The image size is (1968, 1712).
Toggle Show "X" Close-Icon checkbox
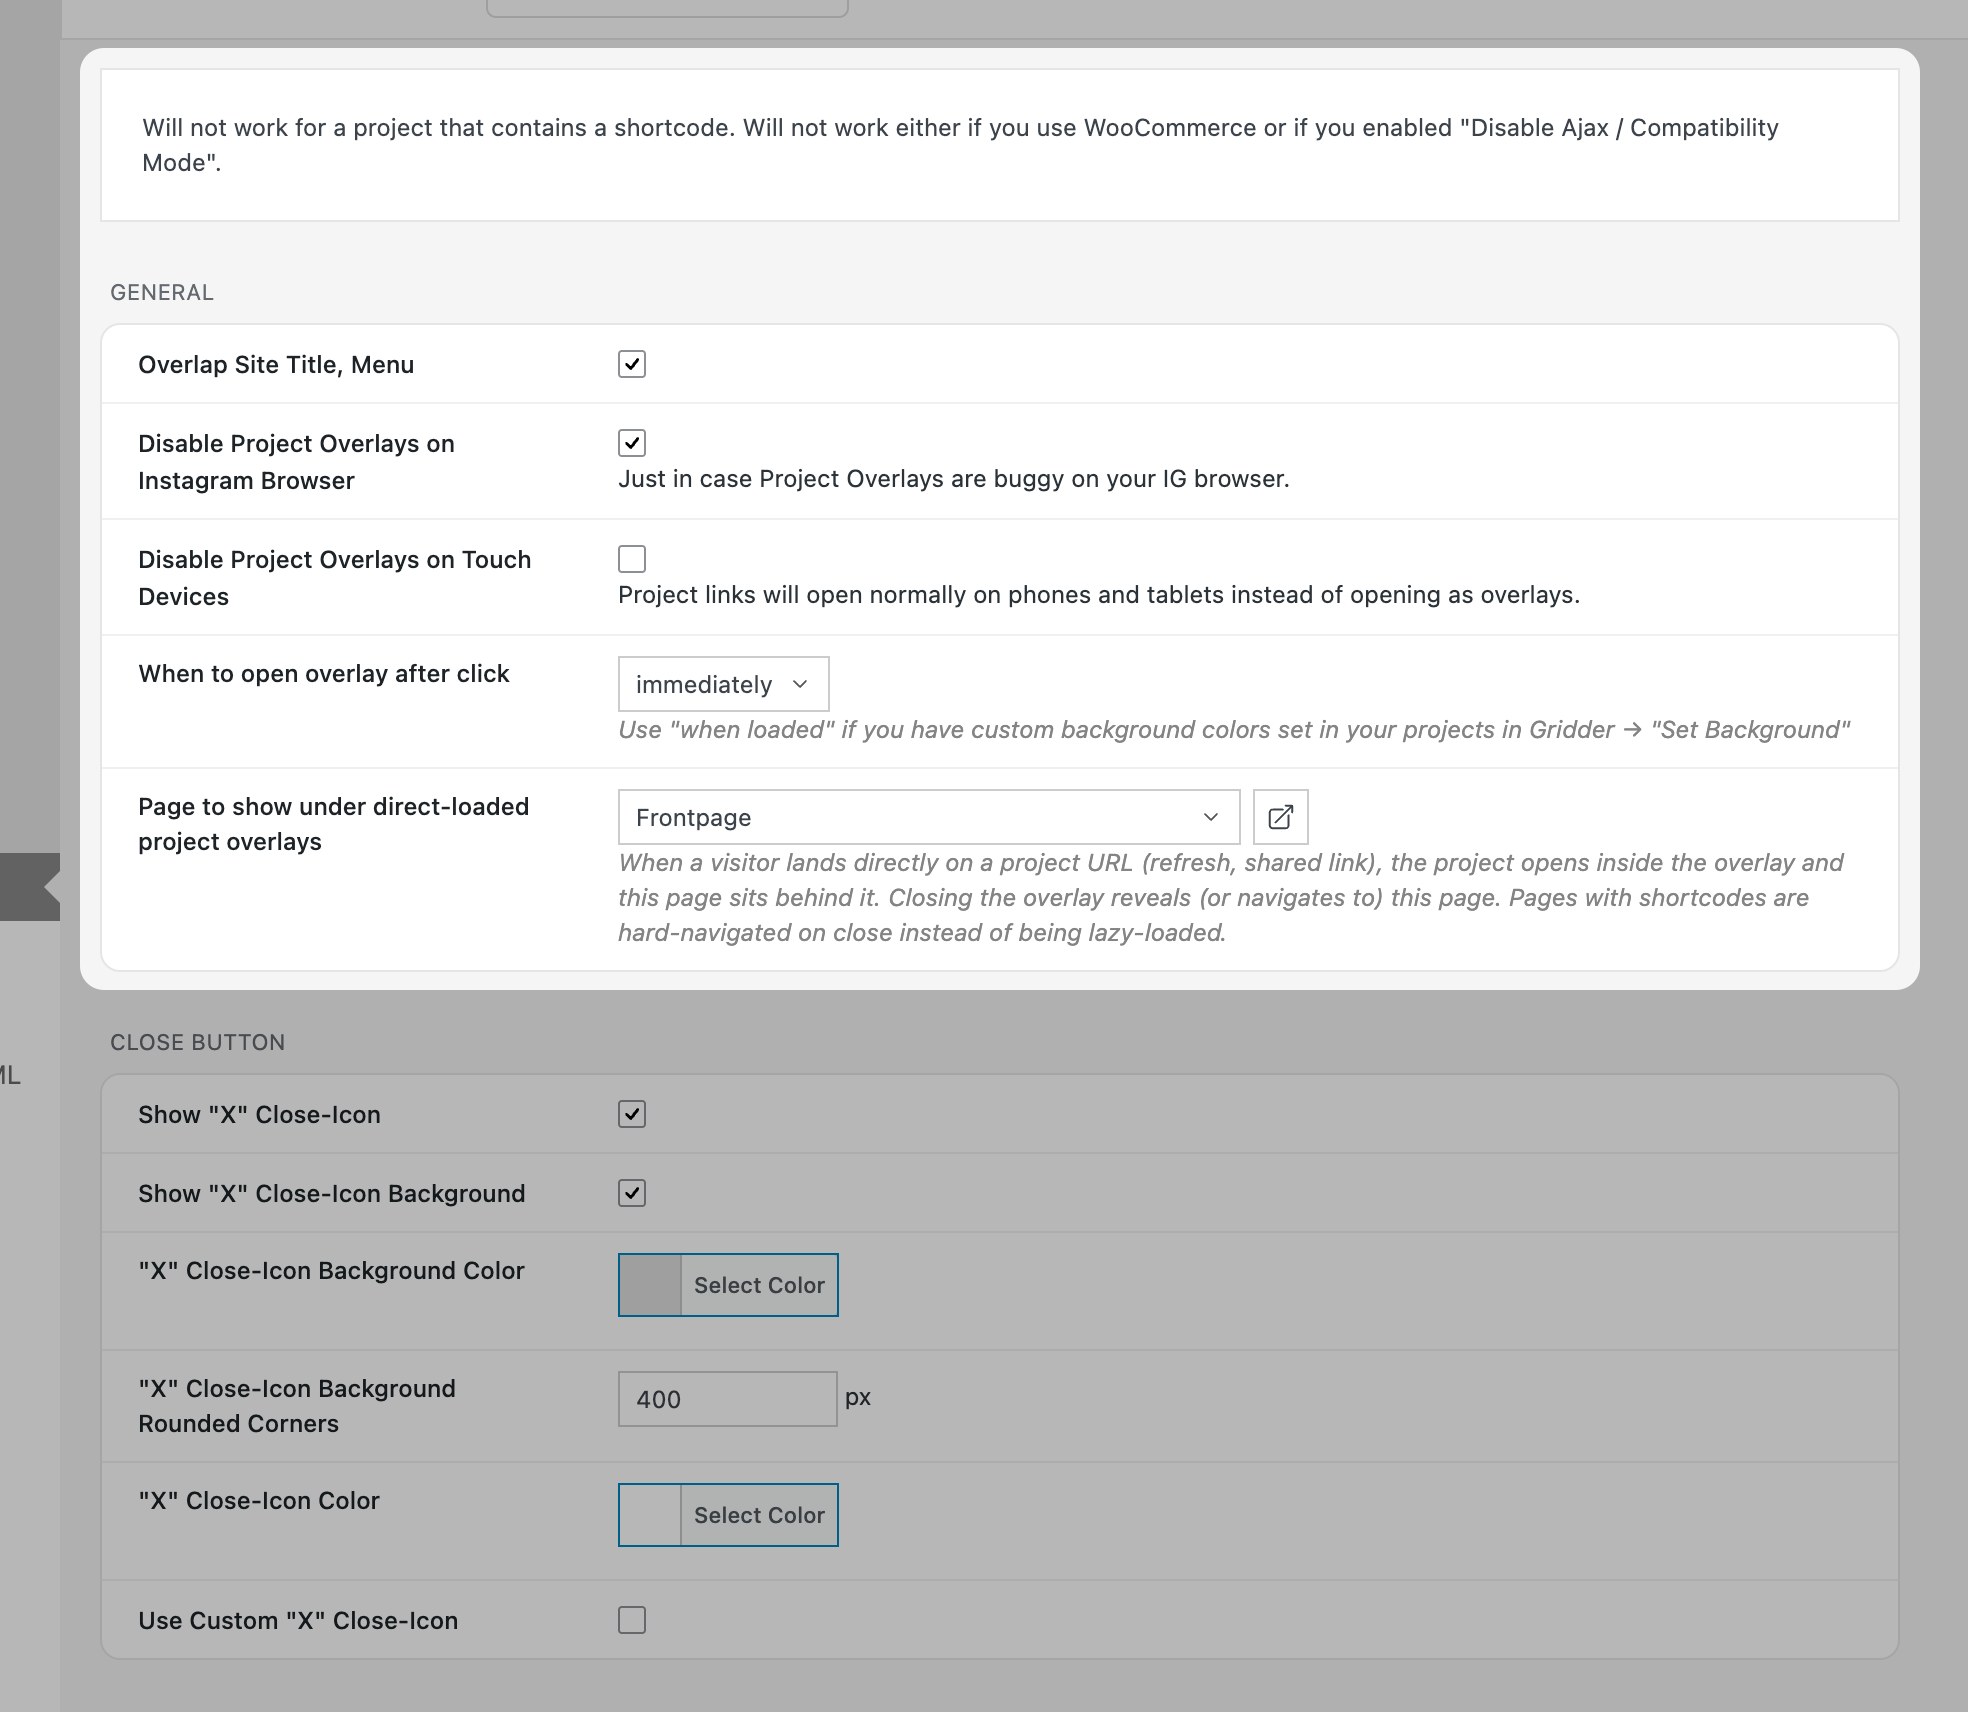(x=632, y=1114)
